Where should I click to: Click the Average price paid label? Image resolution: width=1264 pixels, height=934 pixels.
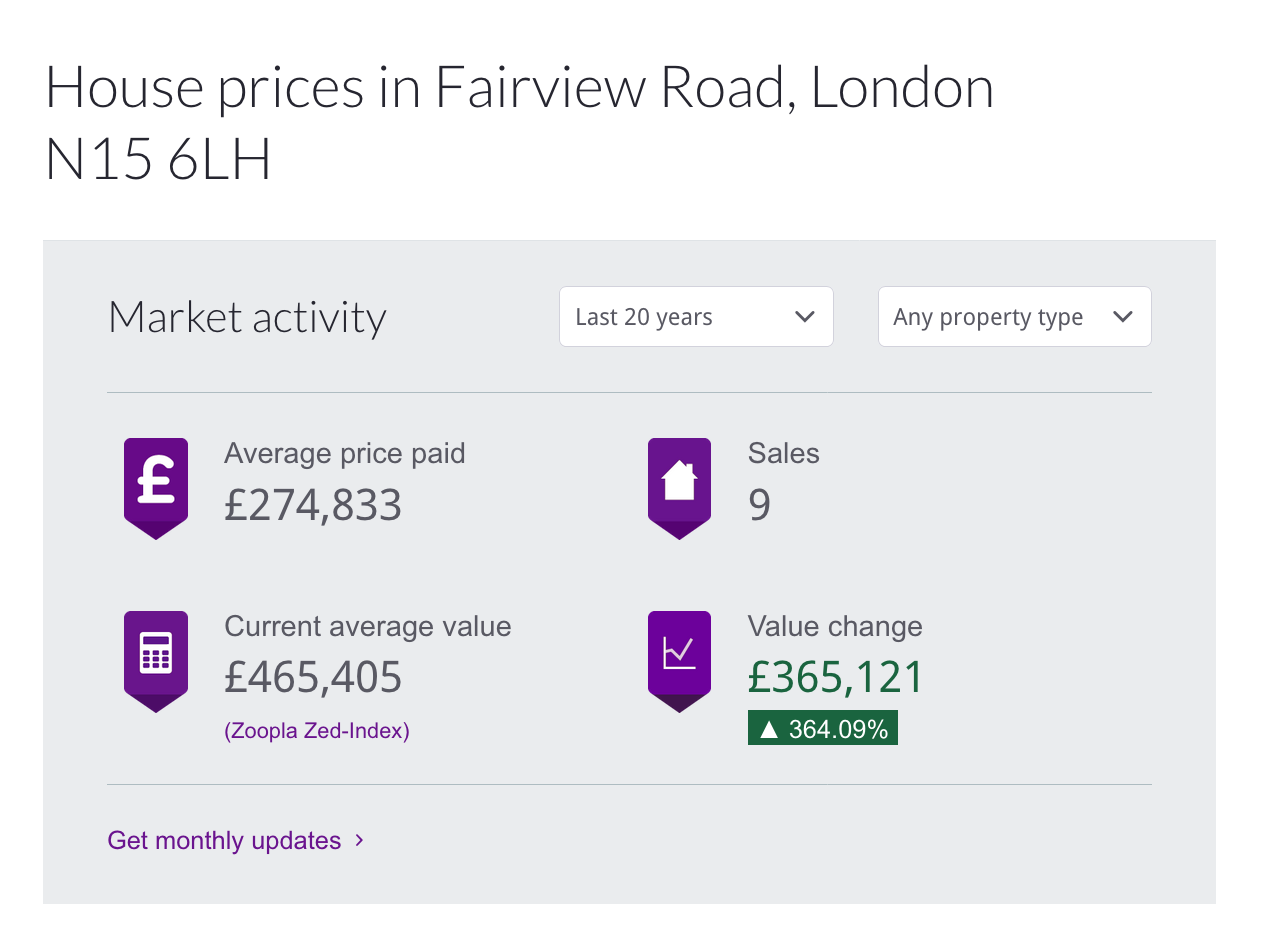click(345, 453)
